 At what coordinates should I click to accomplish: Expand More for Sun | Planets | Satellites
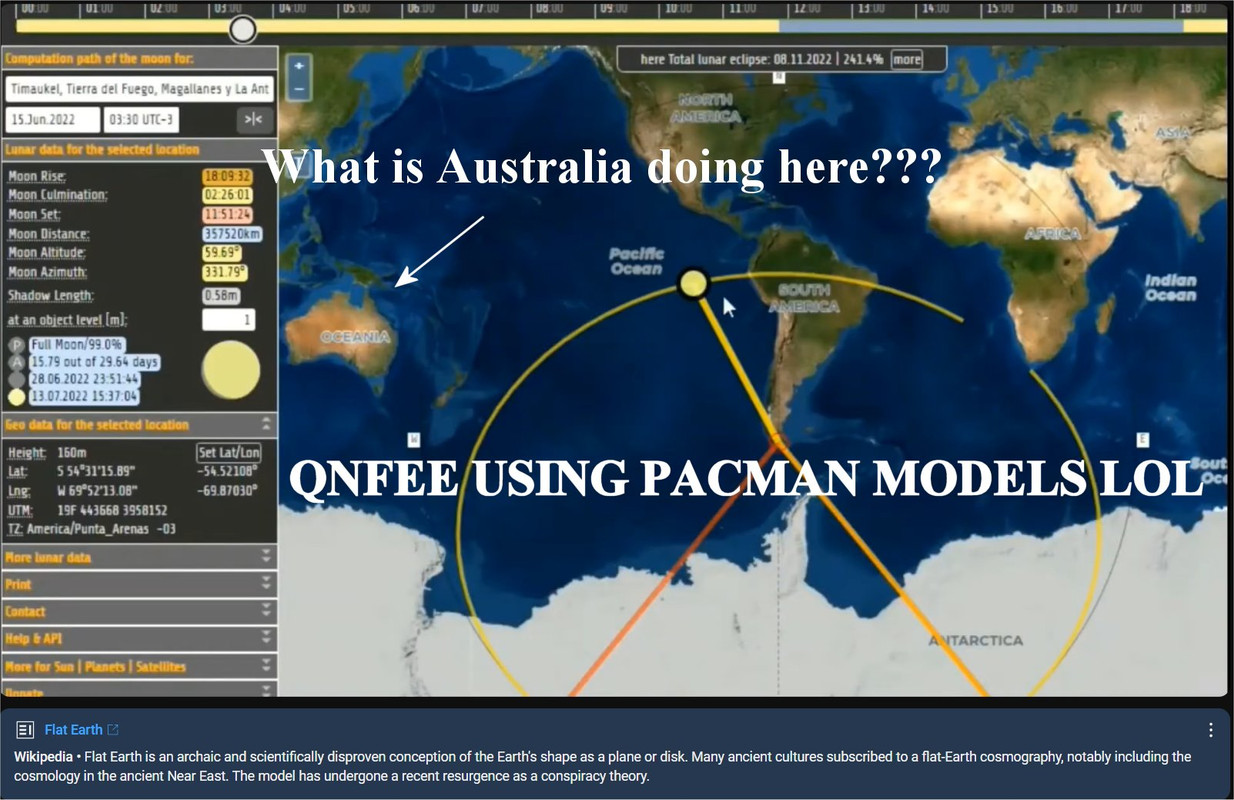tap(139, 666)
